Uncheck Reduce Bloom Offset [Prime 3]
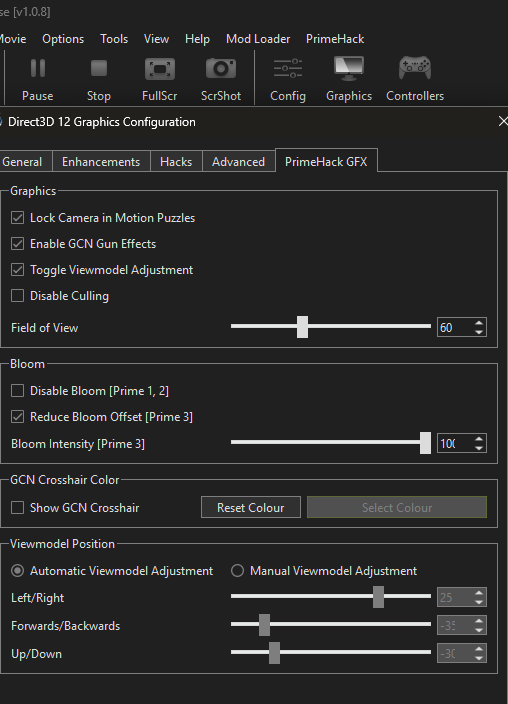Image resolution: width=508 pixels, height=704 pixels. coord(18,417)
